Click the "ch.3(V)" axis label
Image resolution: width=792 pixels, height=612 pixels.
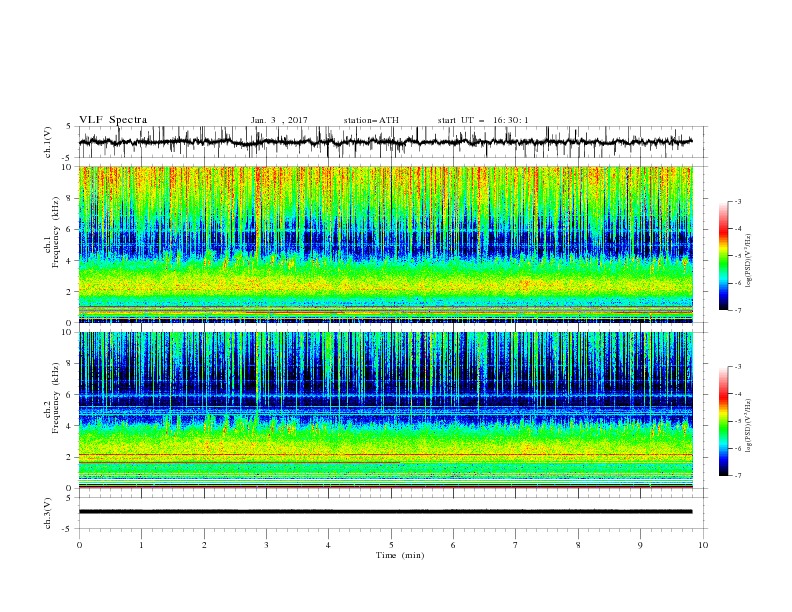click(48, 513)
